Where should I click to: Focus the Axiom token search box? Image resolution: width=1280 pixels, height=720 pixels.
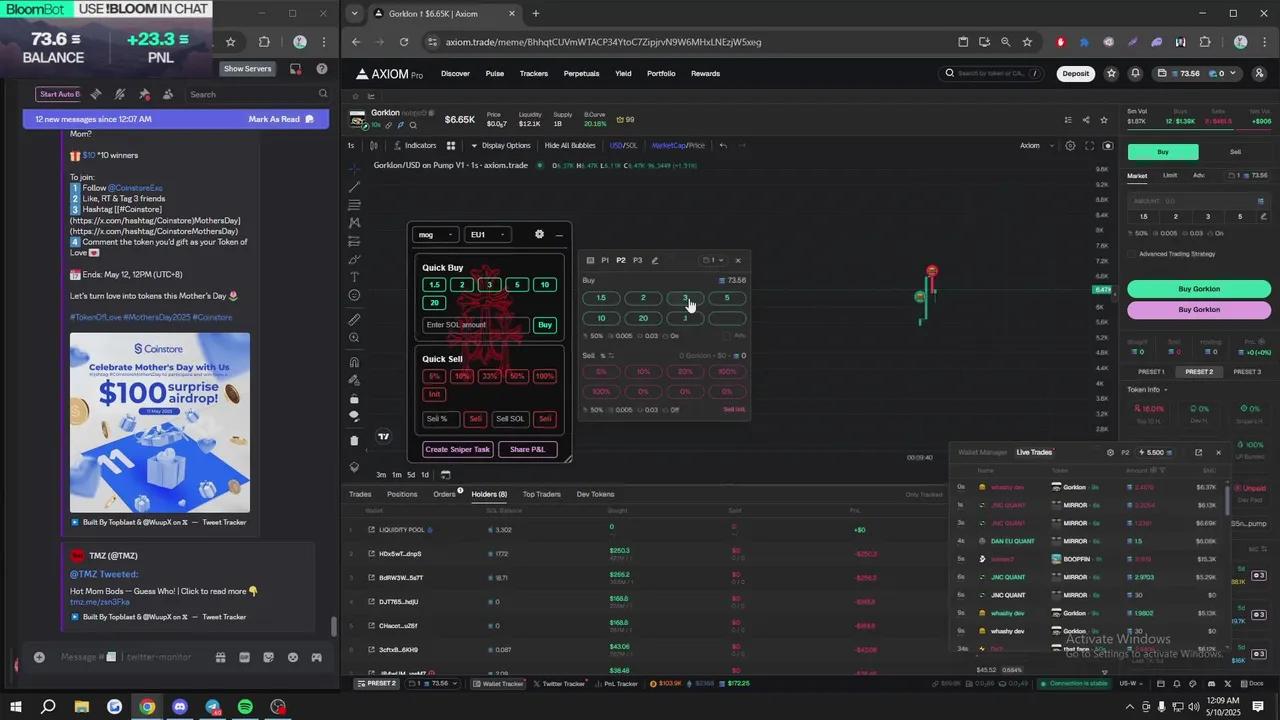tap(993, 73)
